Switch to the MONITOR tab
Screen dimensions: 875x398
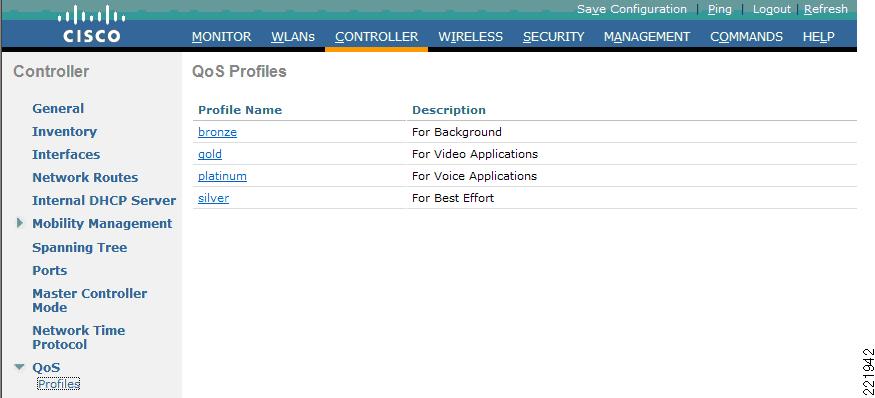[222, 37]
